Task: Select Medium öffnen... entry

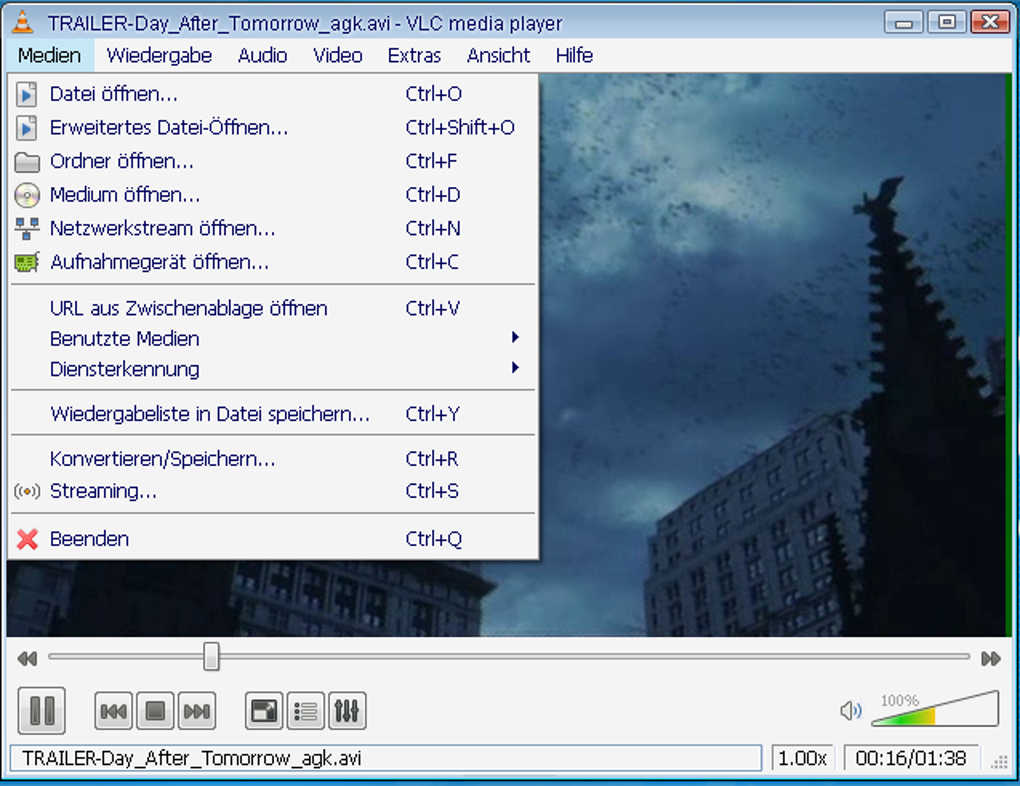Action: (x=273, y=195)
